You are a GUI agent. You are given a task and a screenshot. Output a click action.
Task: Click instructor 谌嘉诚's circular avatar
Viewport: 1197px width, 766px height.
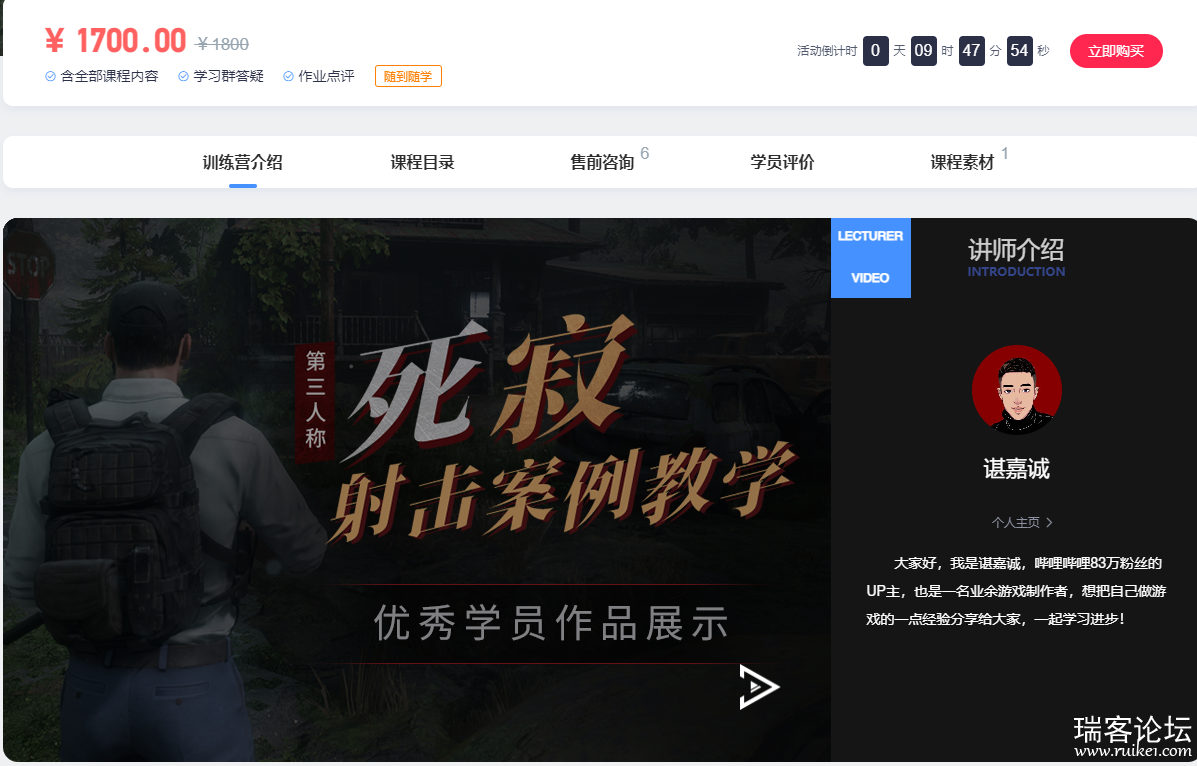coord(1017,390)
